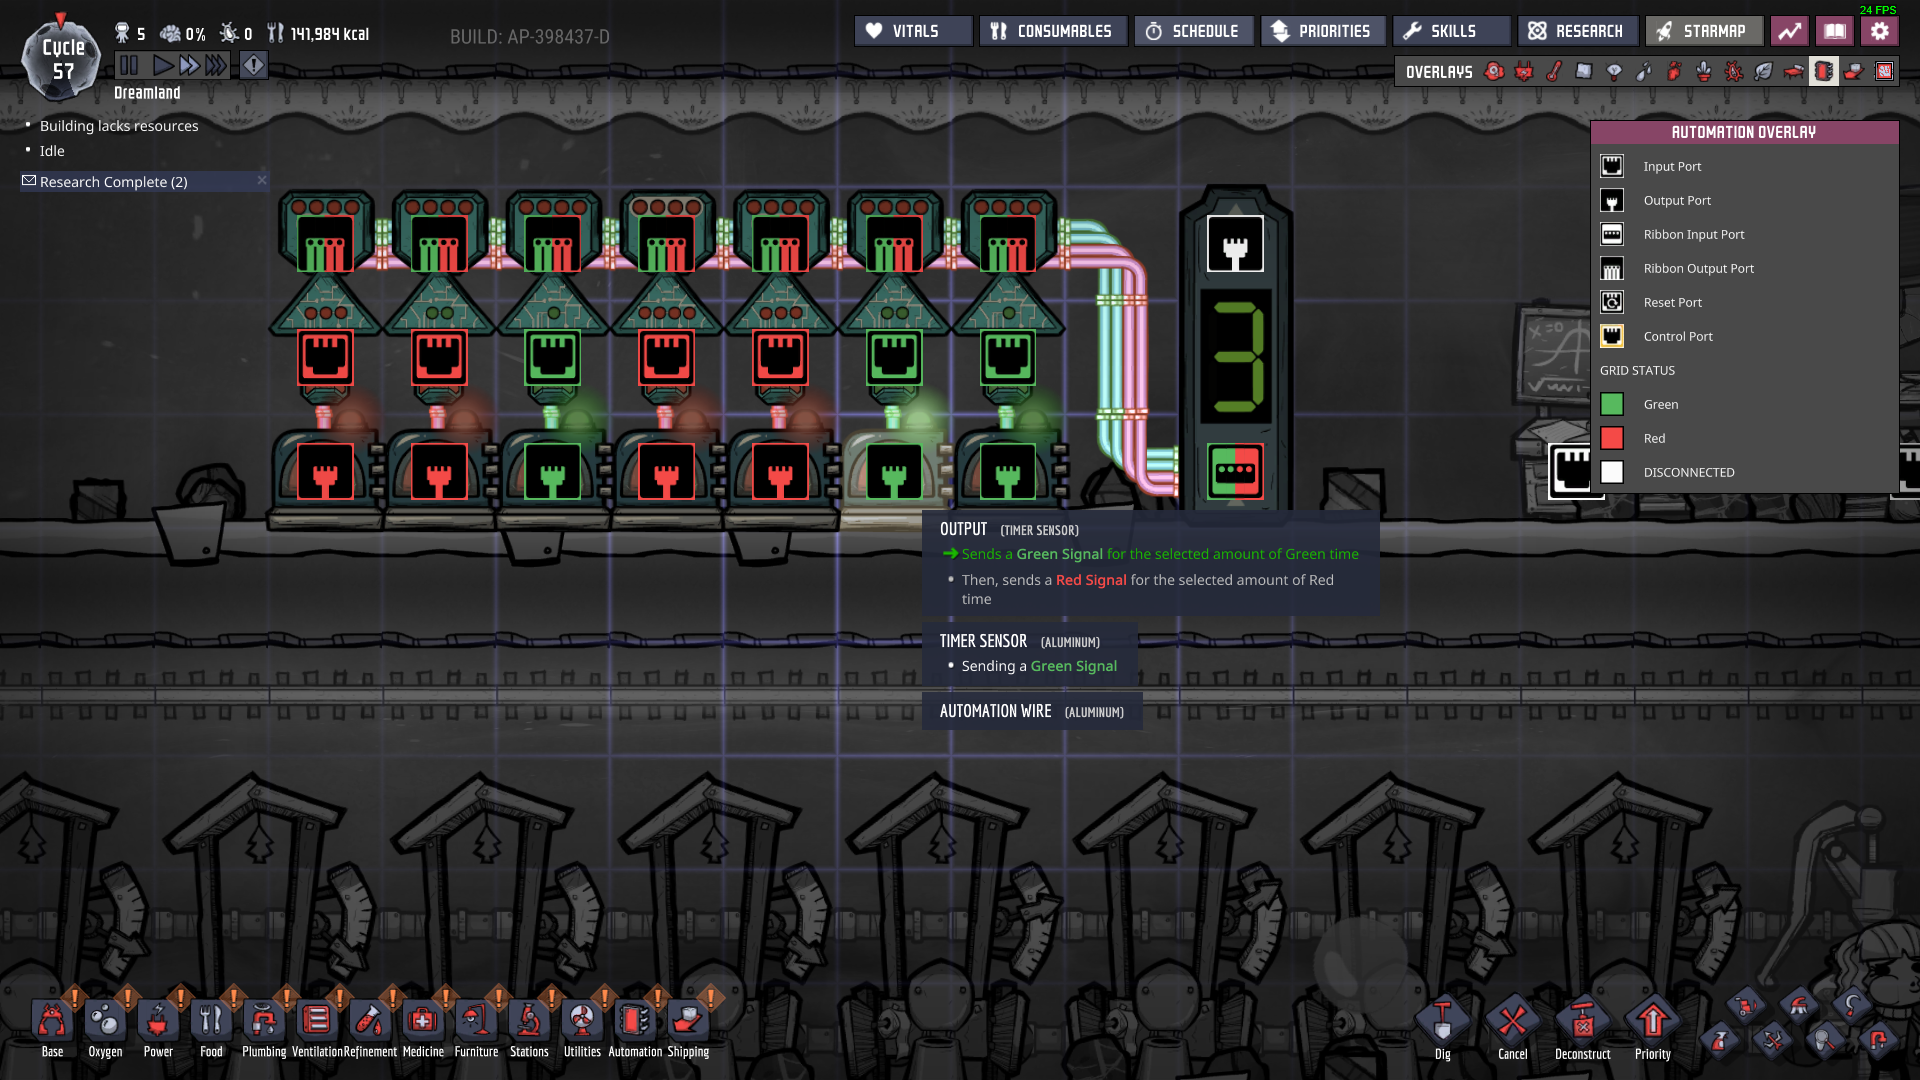Toggle the Power overlay icon

[1524, 71]
